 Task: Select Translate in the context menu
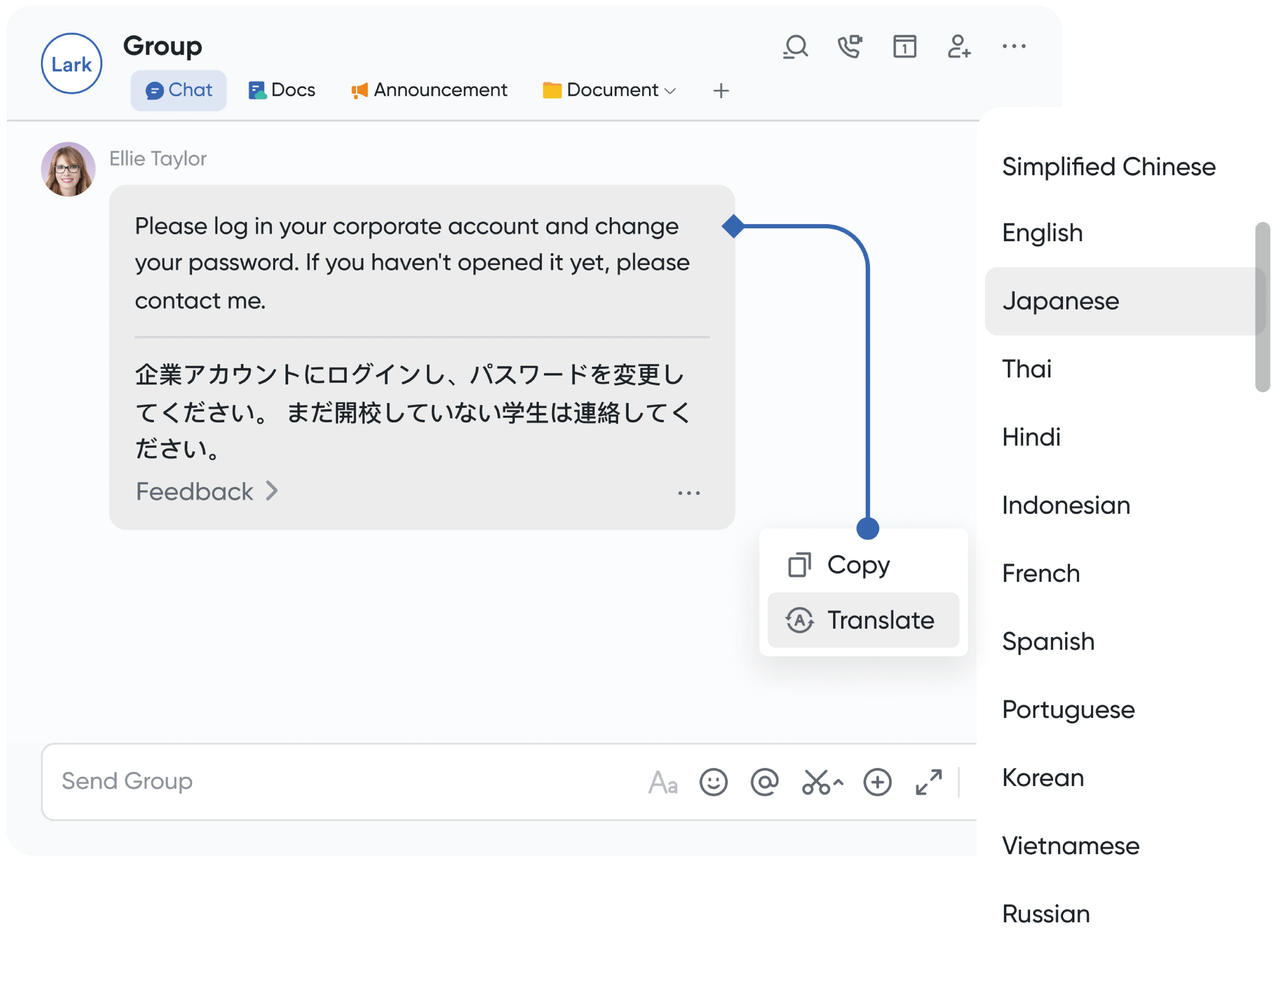[x=863, y=620]
